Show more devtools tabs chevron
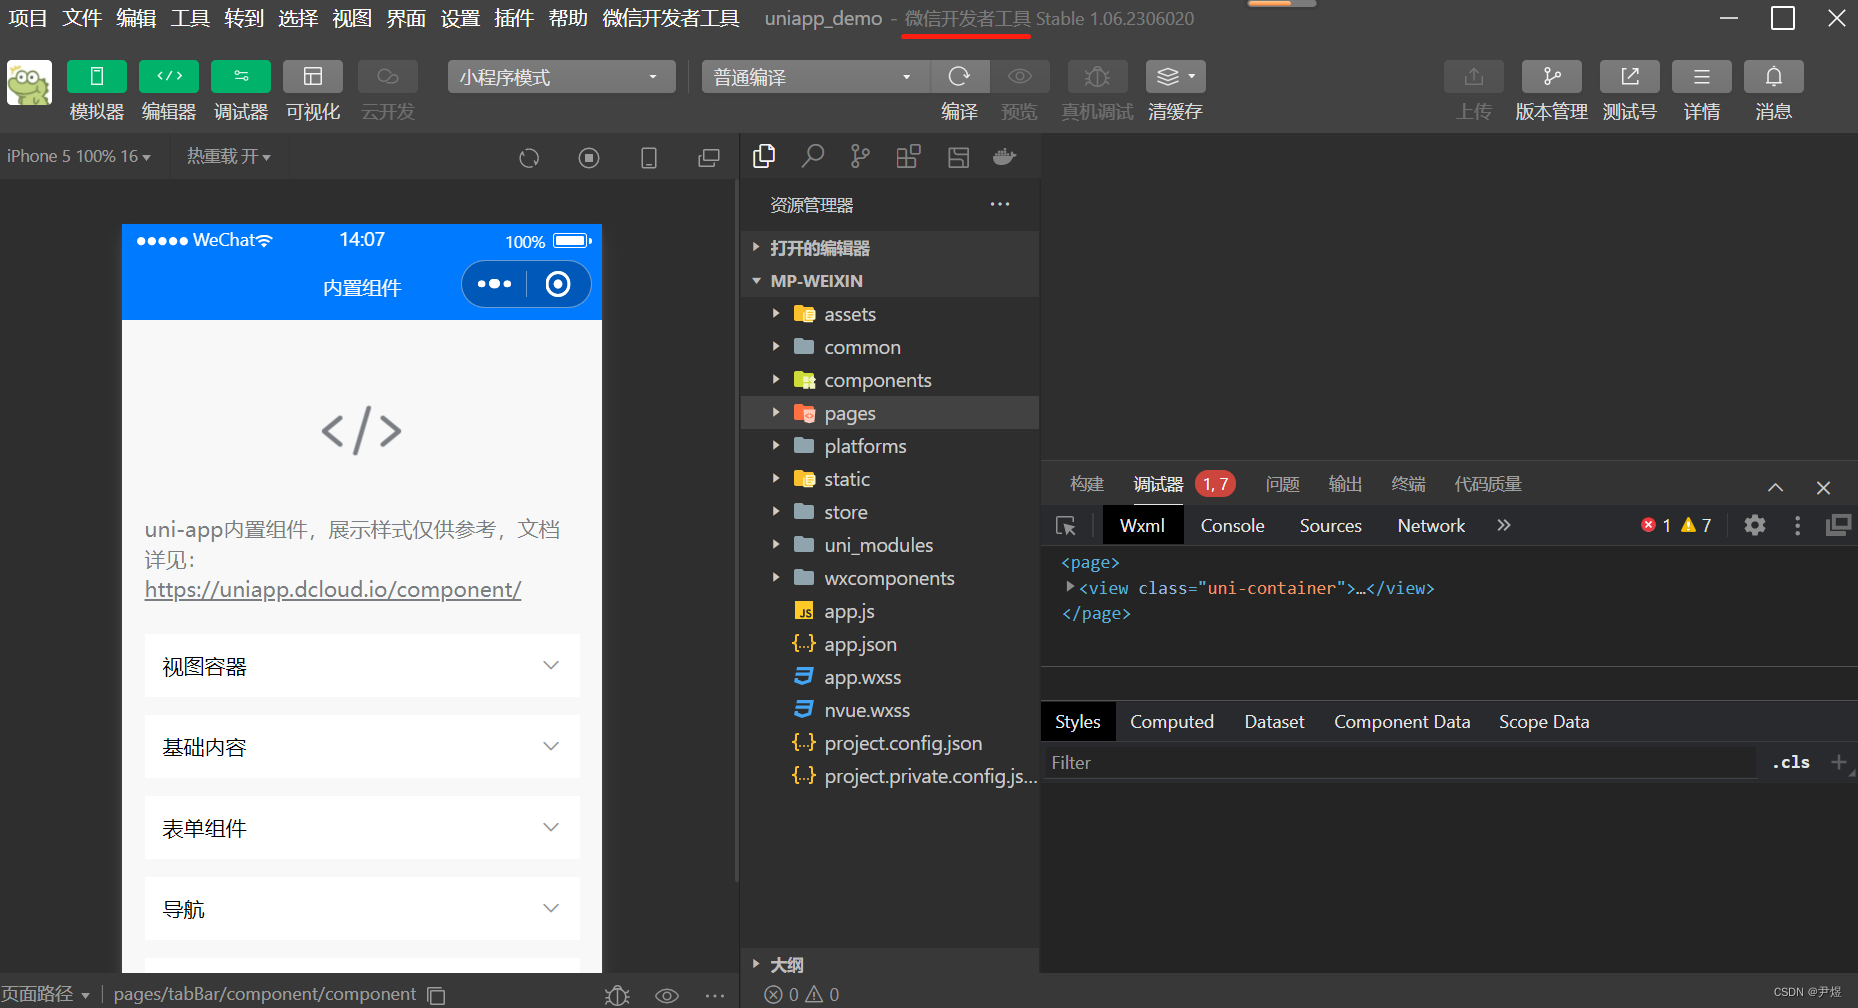1858x1008 pixels. (x=1504, y=525)
